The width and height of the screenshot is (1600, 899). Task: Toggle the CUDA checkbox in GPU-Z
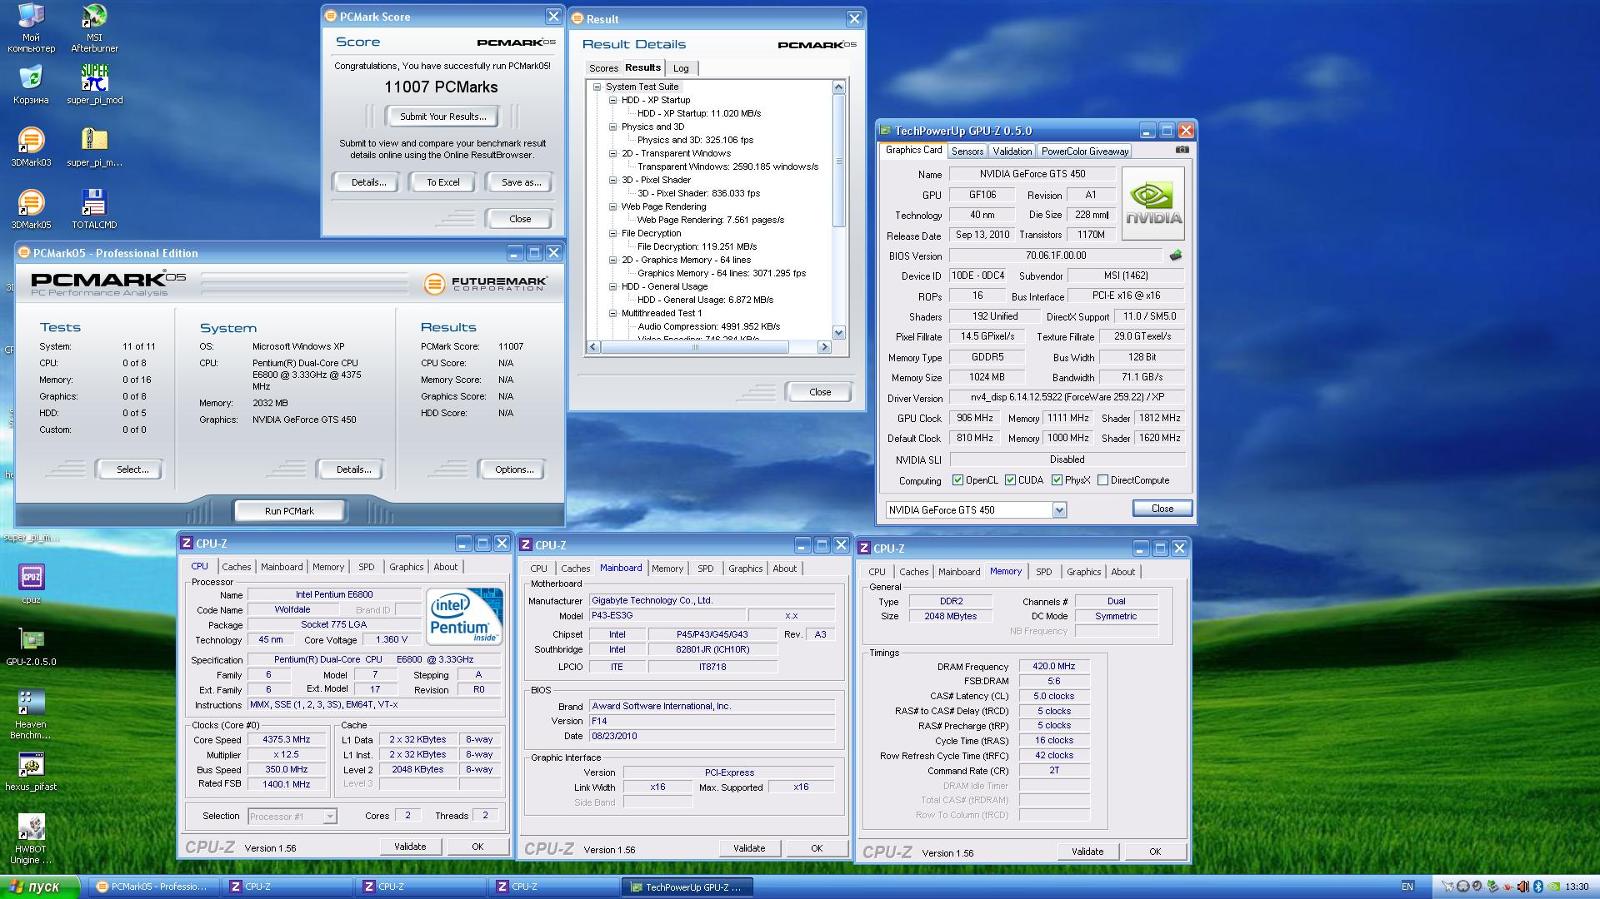tap(1010, 480)
